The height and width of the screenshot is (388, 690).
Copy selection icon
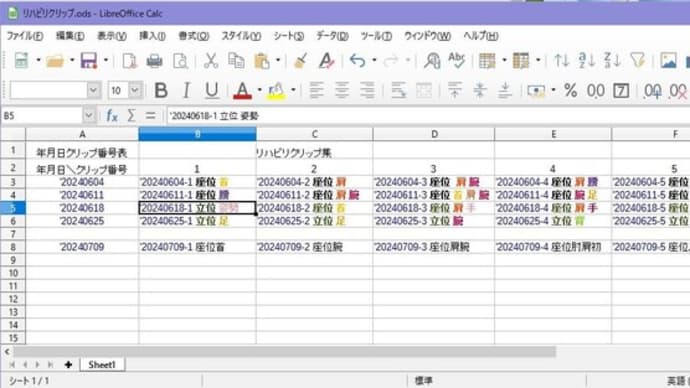coord(236,61)
